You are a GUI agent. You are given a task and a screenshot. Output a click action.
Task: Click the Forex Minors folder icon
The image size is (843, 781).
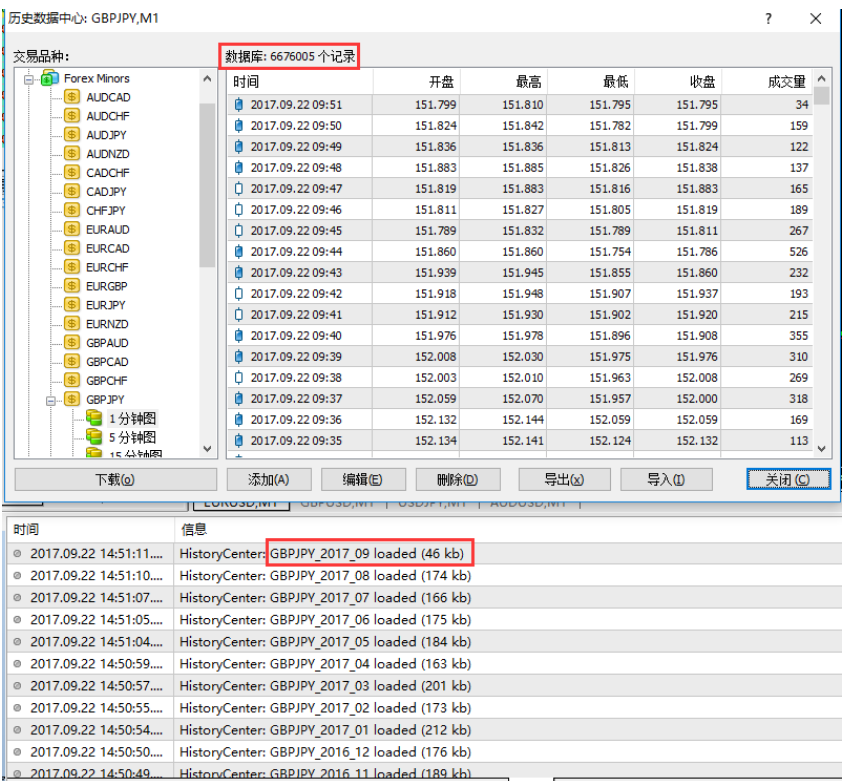tap(49, 78)
